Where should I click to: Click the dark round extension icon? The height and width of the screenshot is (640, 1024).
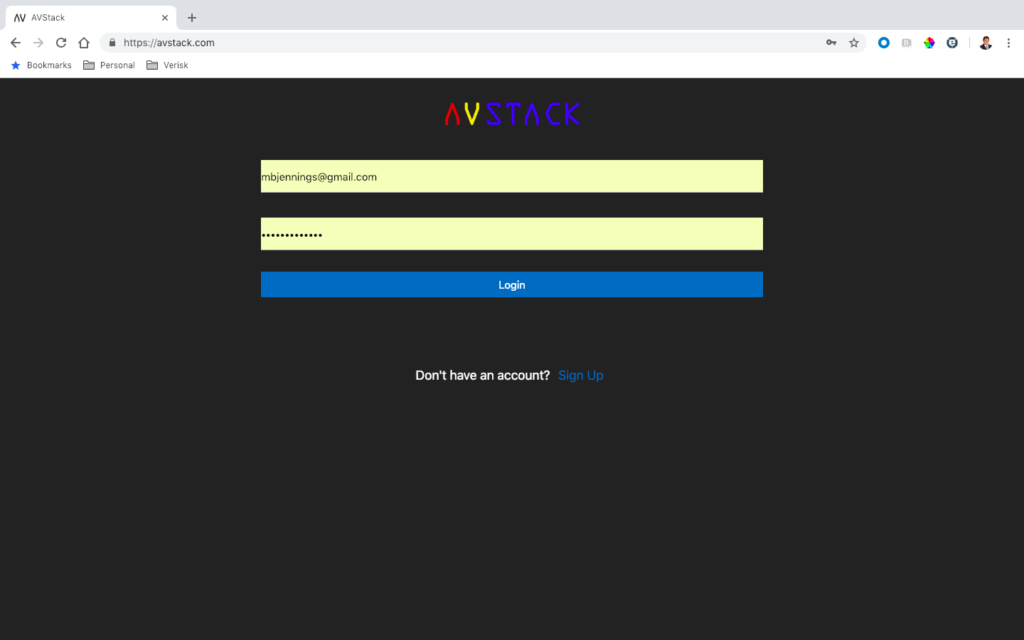click(952, 42)
